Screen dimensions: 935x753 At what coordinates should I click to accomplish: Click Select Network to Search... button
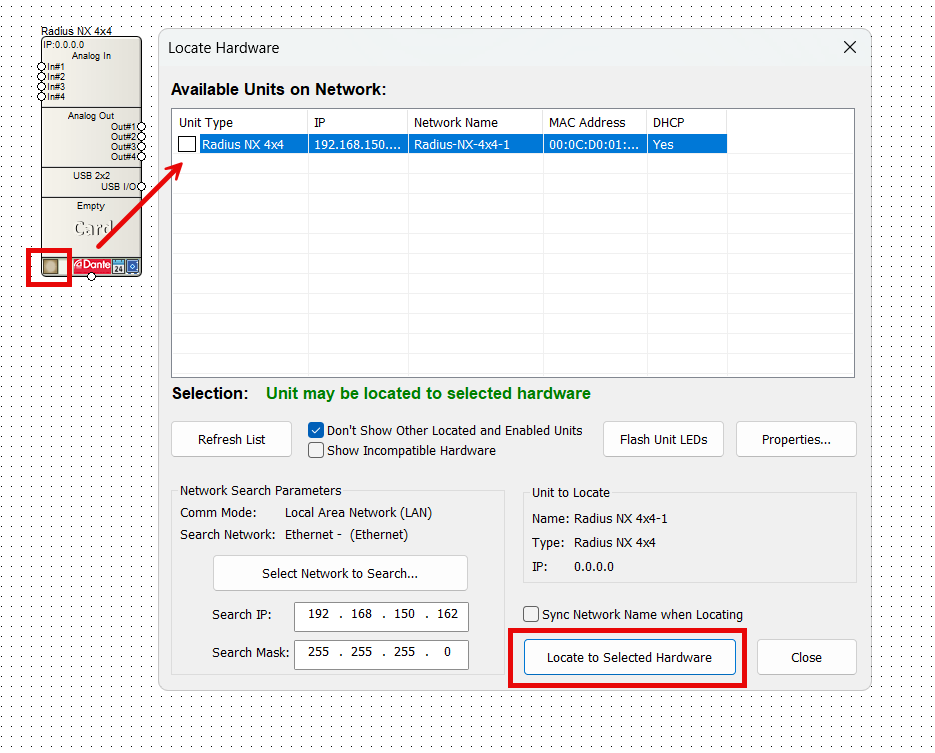pyautogui.click(x=340, y=574)
